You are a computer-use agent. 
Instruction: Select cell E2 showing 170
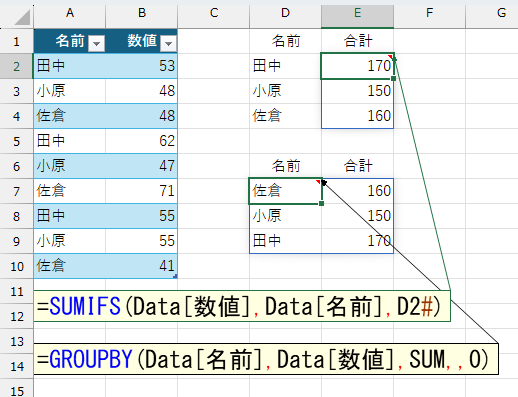[357, 66]
